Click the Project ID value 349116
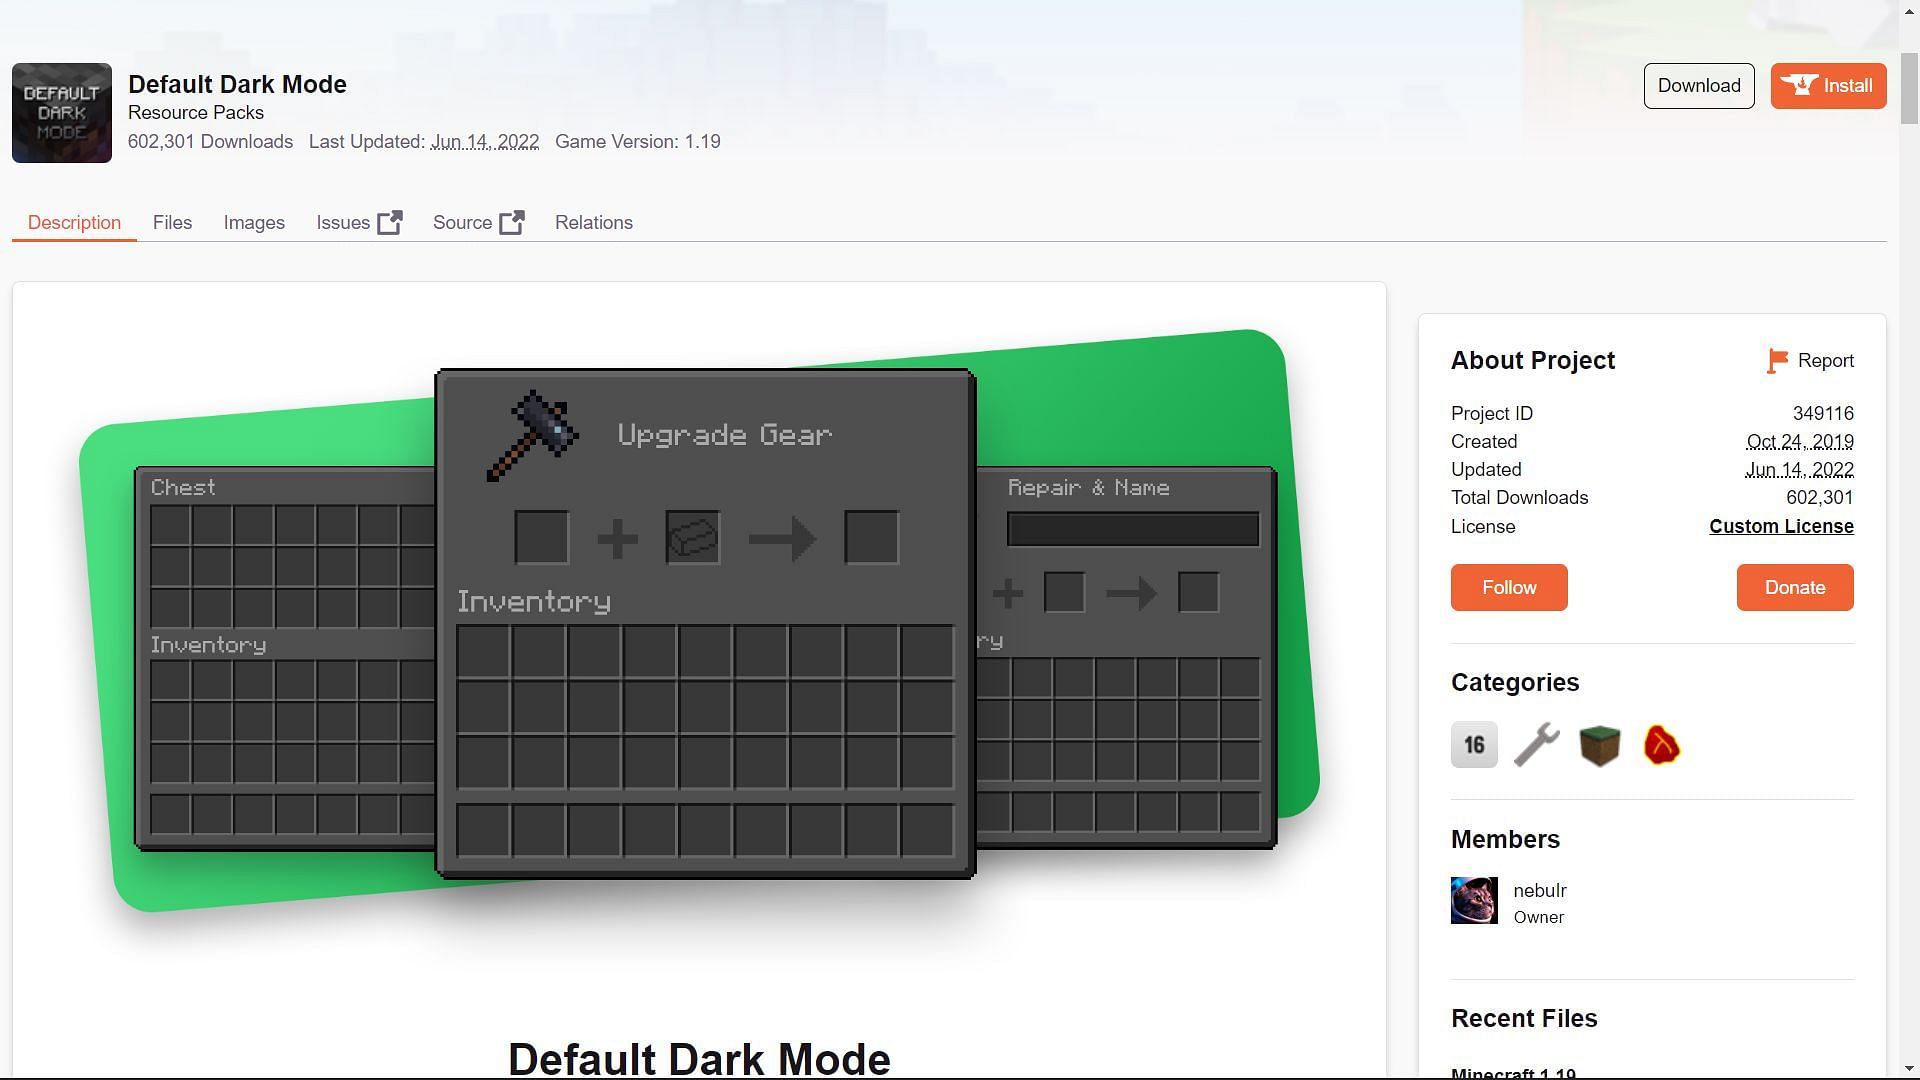 click(x=1823, y=414)
